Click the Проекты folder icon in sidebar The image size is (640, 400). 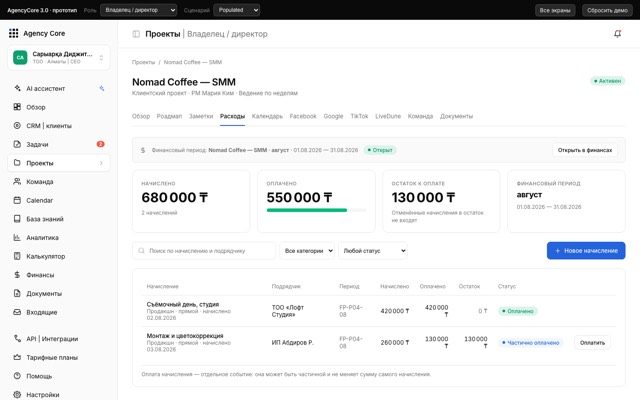pyautogui.click(x=17, y=163)
